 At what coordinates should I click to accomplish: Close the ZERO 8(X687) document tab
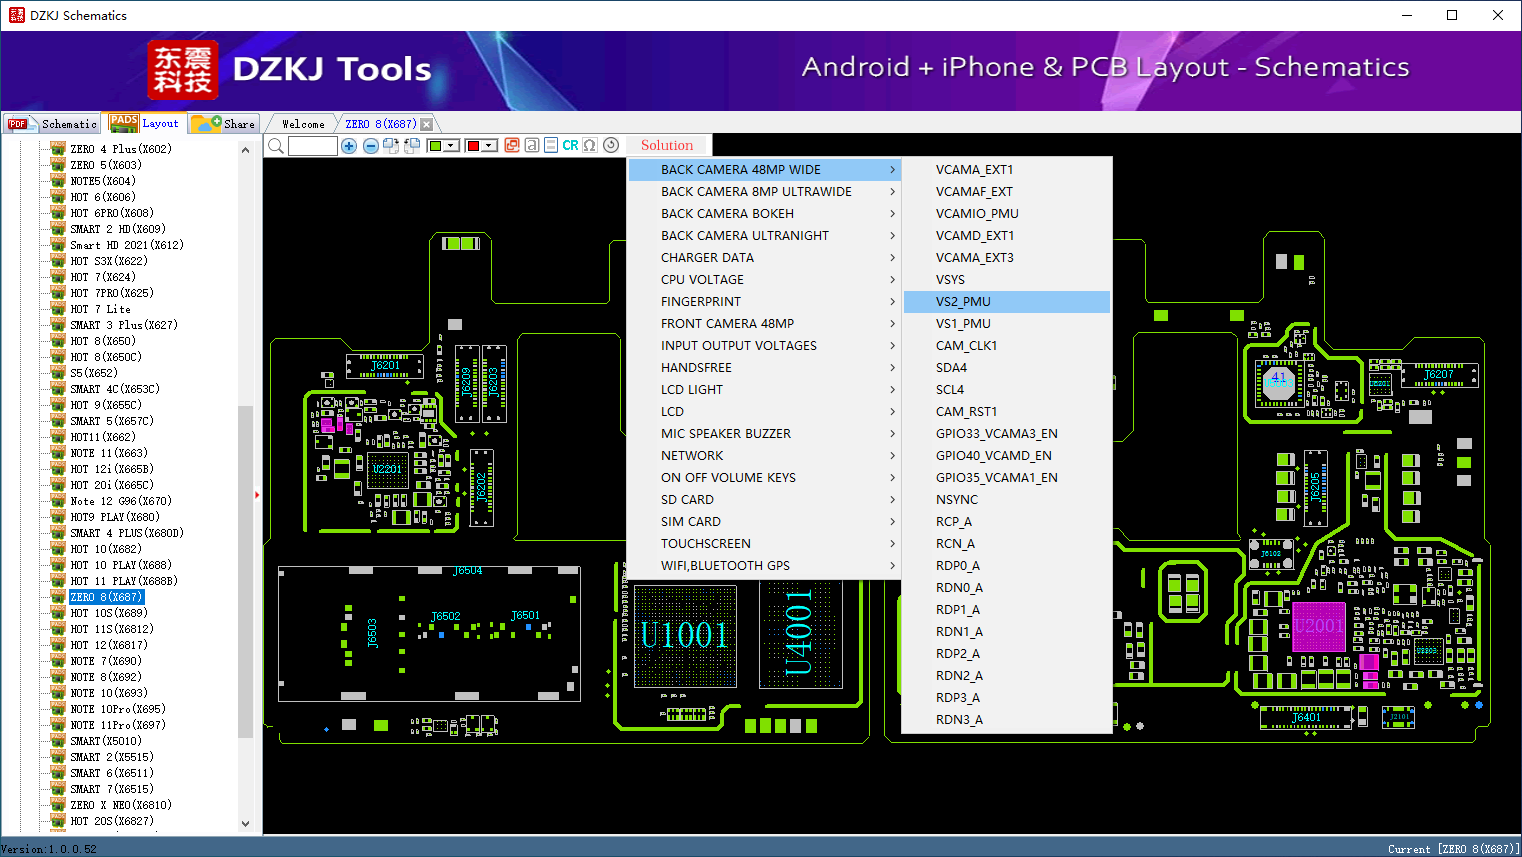(x=427, y=124)
